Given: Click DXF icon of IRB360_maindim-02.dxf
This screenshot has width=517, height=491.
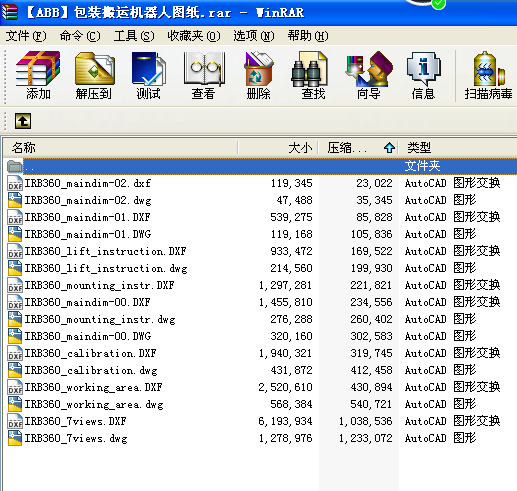Looking at the screenshot, I should (x=15, y=183).
